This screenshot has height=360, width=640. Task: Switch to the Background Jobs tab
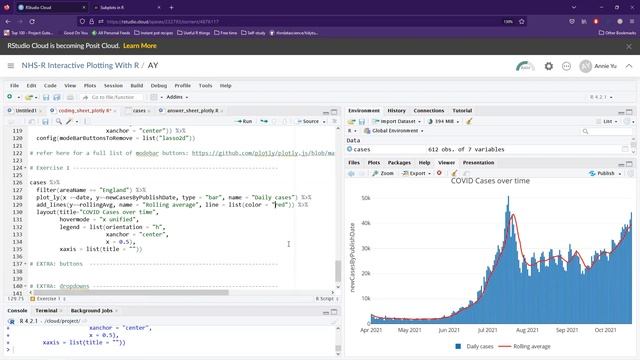point(91,311)
